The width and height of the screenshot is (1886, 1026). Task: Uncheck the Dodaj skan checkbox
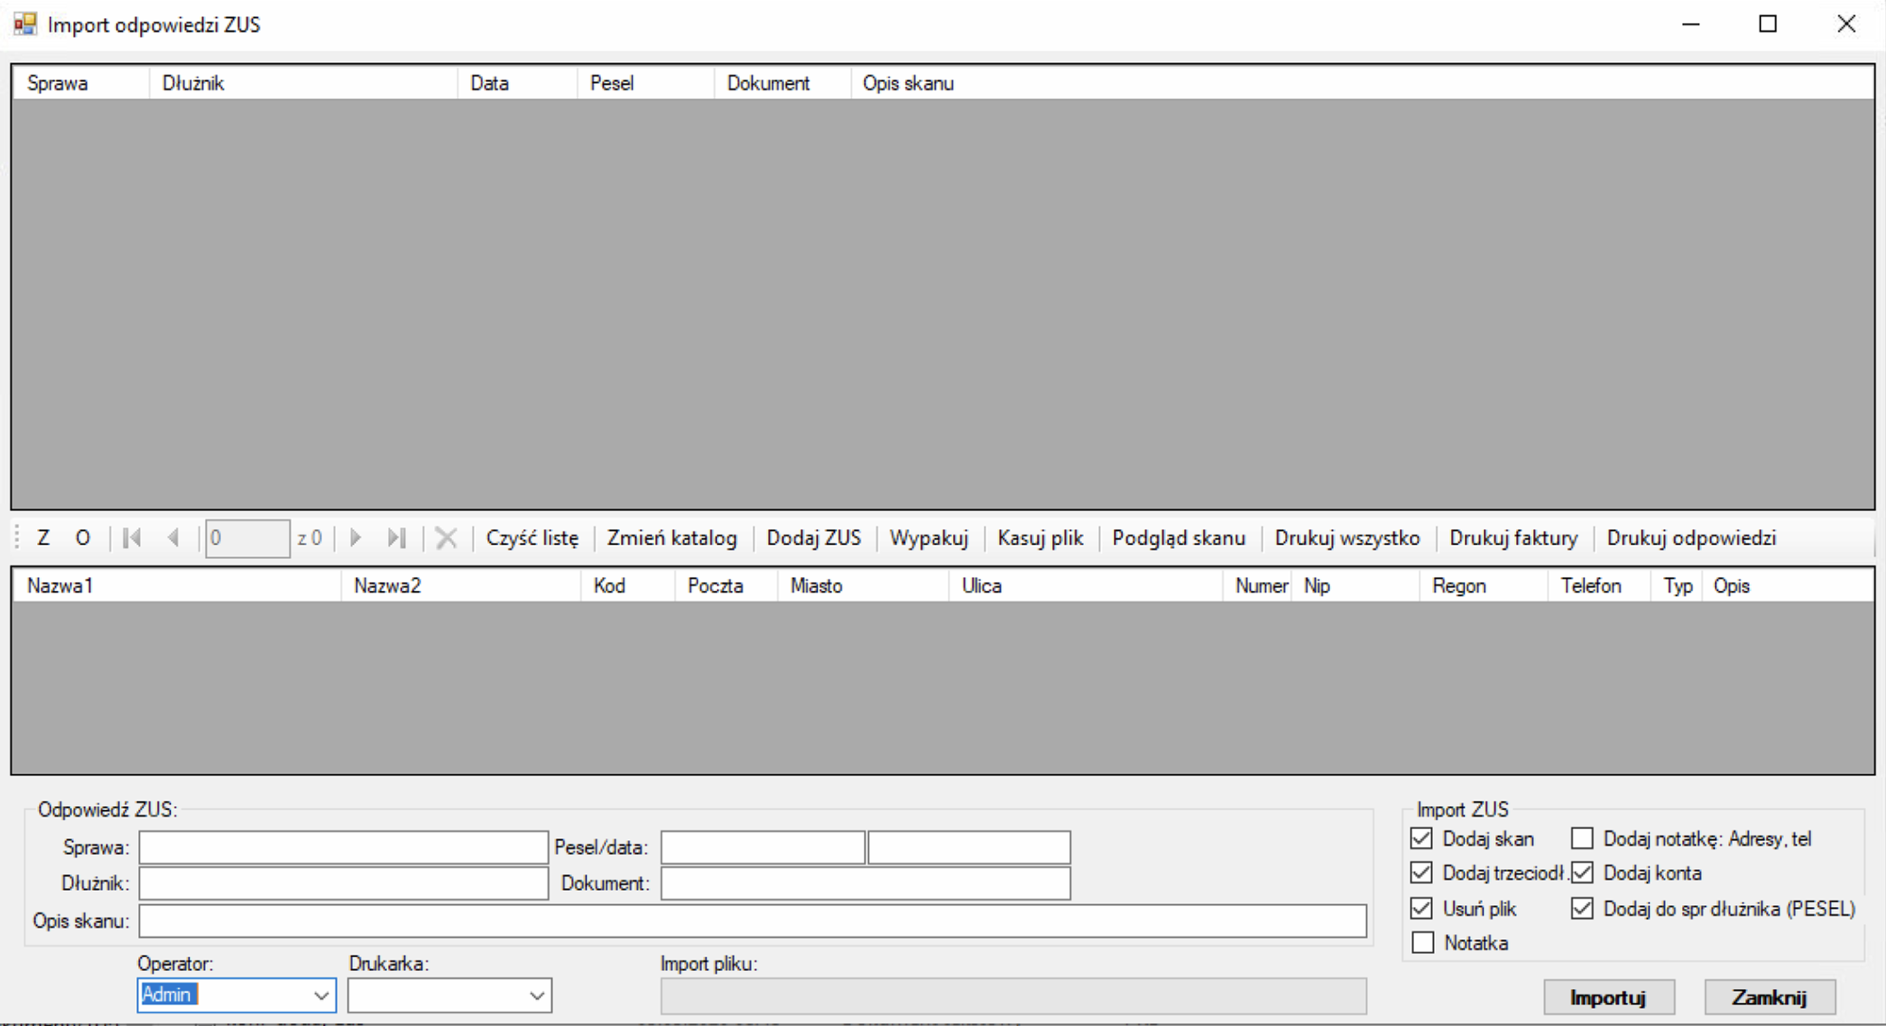(x=1421, y=838)
